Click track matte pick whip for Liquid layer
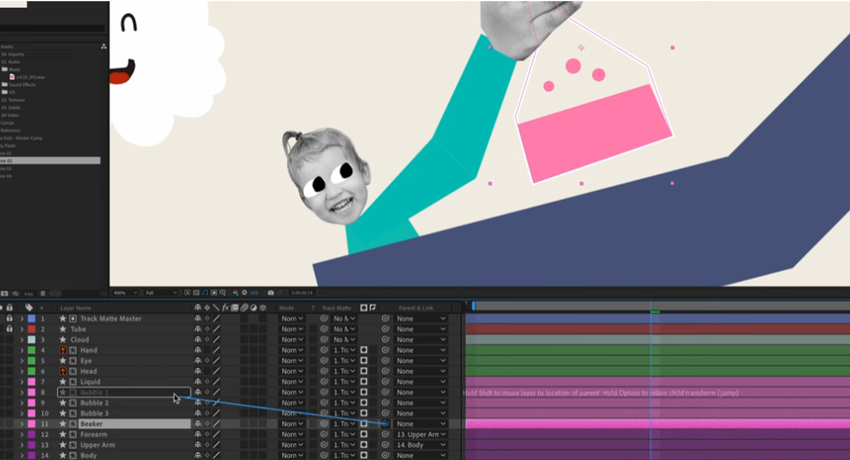Viewport: 850px width, 460px height. click(324, 381)
